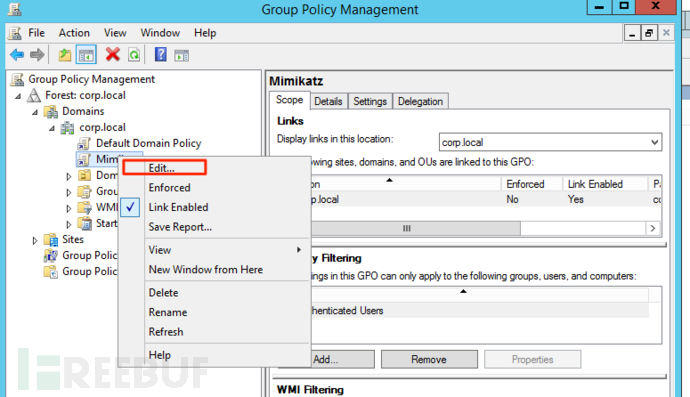Screen dimensions: 690x397
Task: Click the Mimikatz GPO link icon in tree
Action: point(84,159)
